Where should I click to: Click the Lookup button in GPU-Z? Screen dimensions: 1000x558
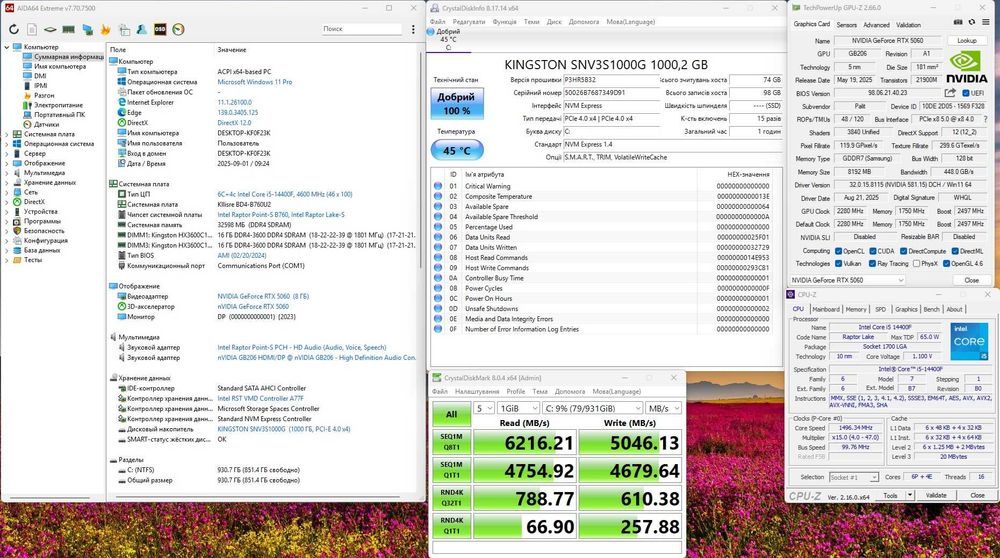tap(967, 40)
